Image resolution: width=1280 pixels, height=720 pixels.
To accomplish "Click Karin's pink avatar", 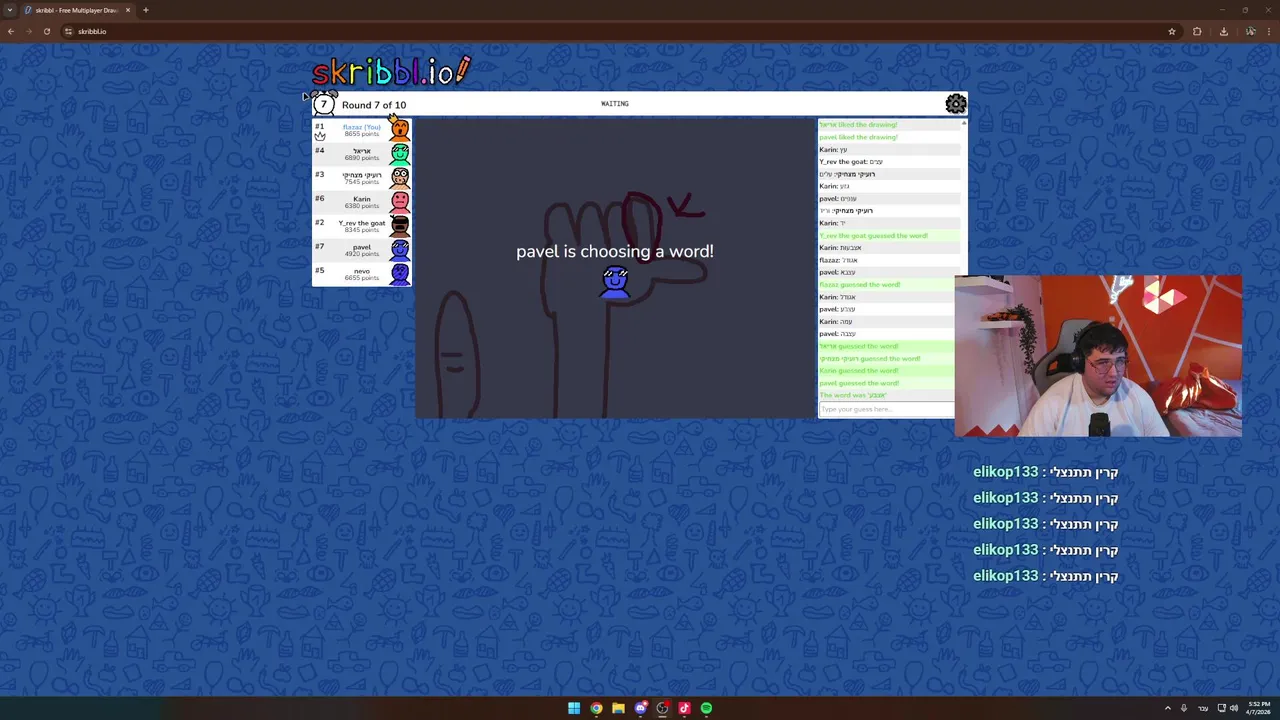I will click(400, 201).
